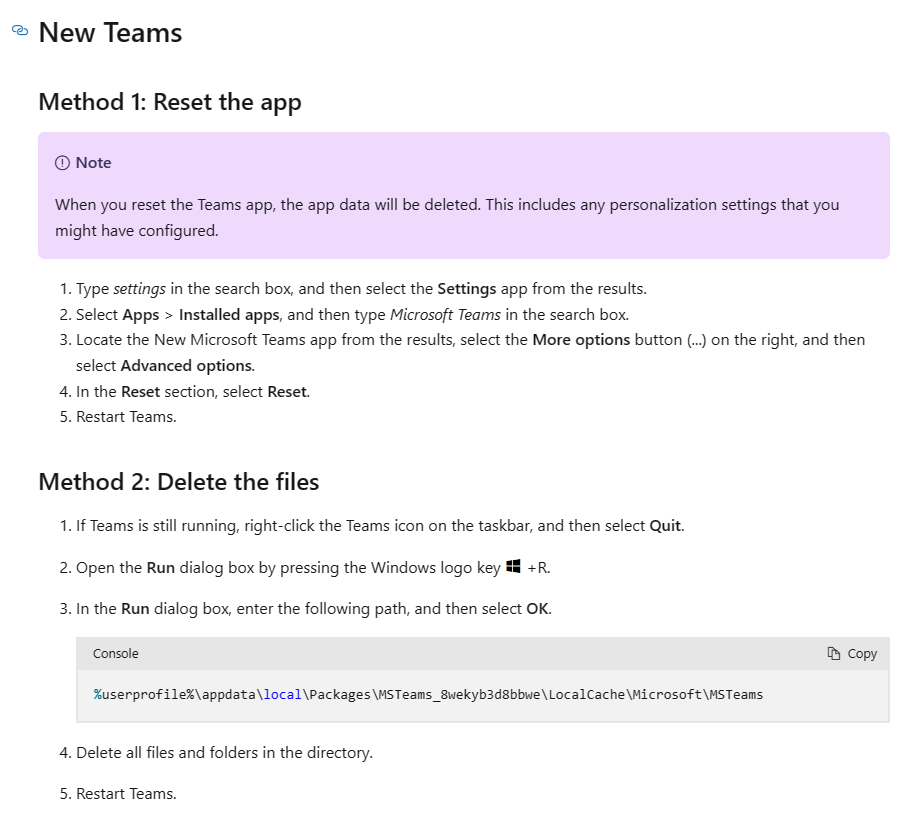The width and height of the screenshot is (900, 813).
Task: Click the bold 'More options' text
Action: (581, 340)
